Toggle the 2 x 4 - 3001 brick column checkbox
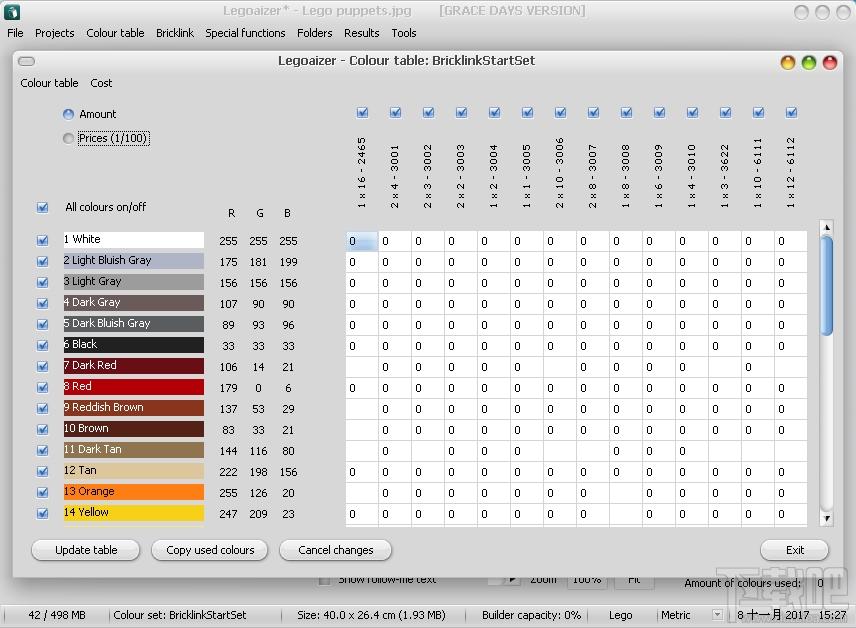The width and height of the screenshot is (856, 628). pyautogui.click(x=396, y=112)
